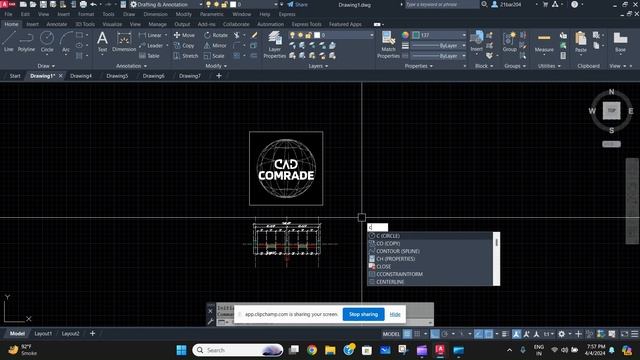The width and height of the screenshot is (640, 360).
Task: Click the Copy tool in Modify panel
Action: click(184, 46)
